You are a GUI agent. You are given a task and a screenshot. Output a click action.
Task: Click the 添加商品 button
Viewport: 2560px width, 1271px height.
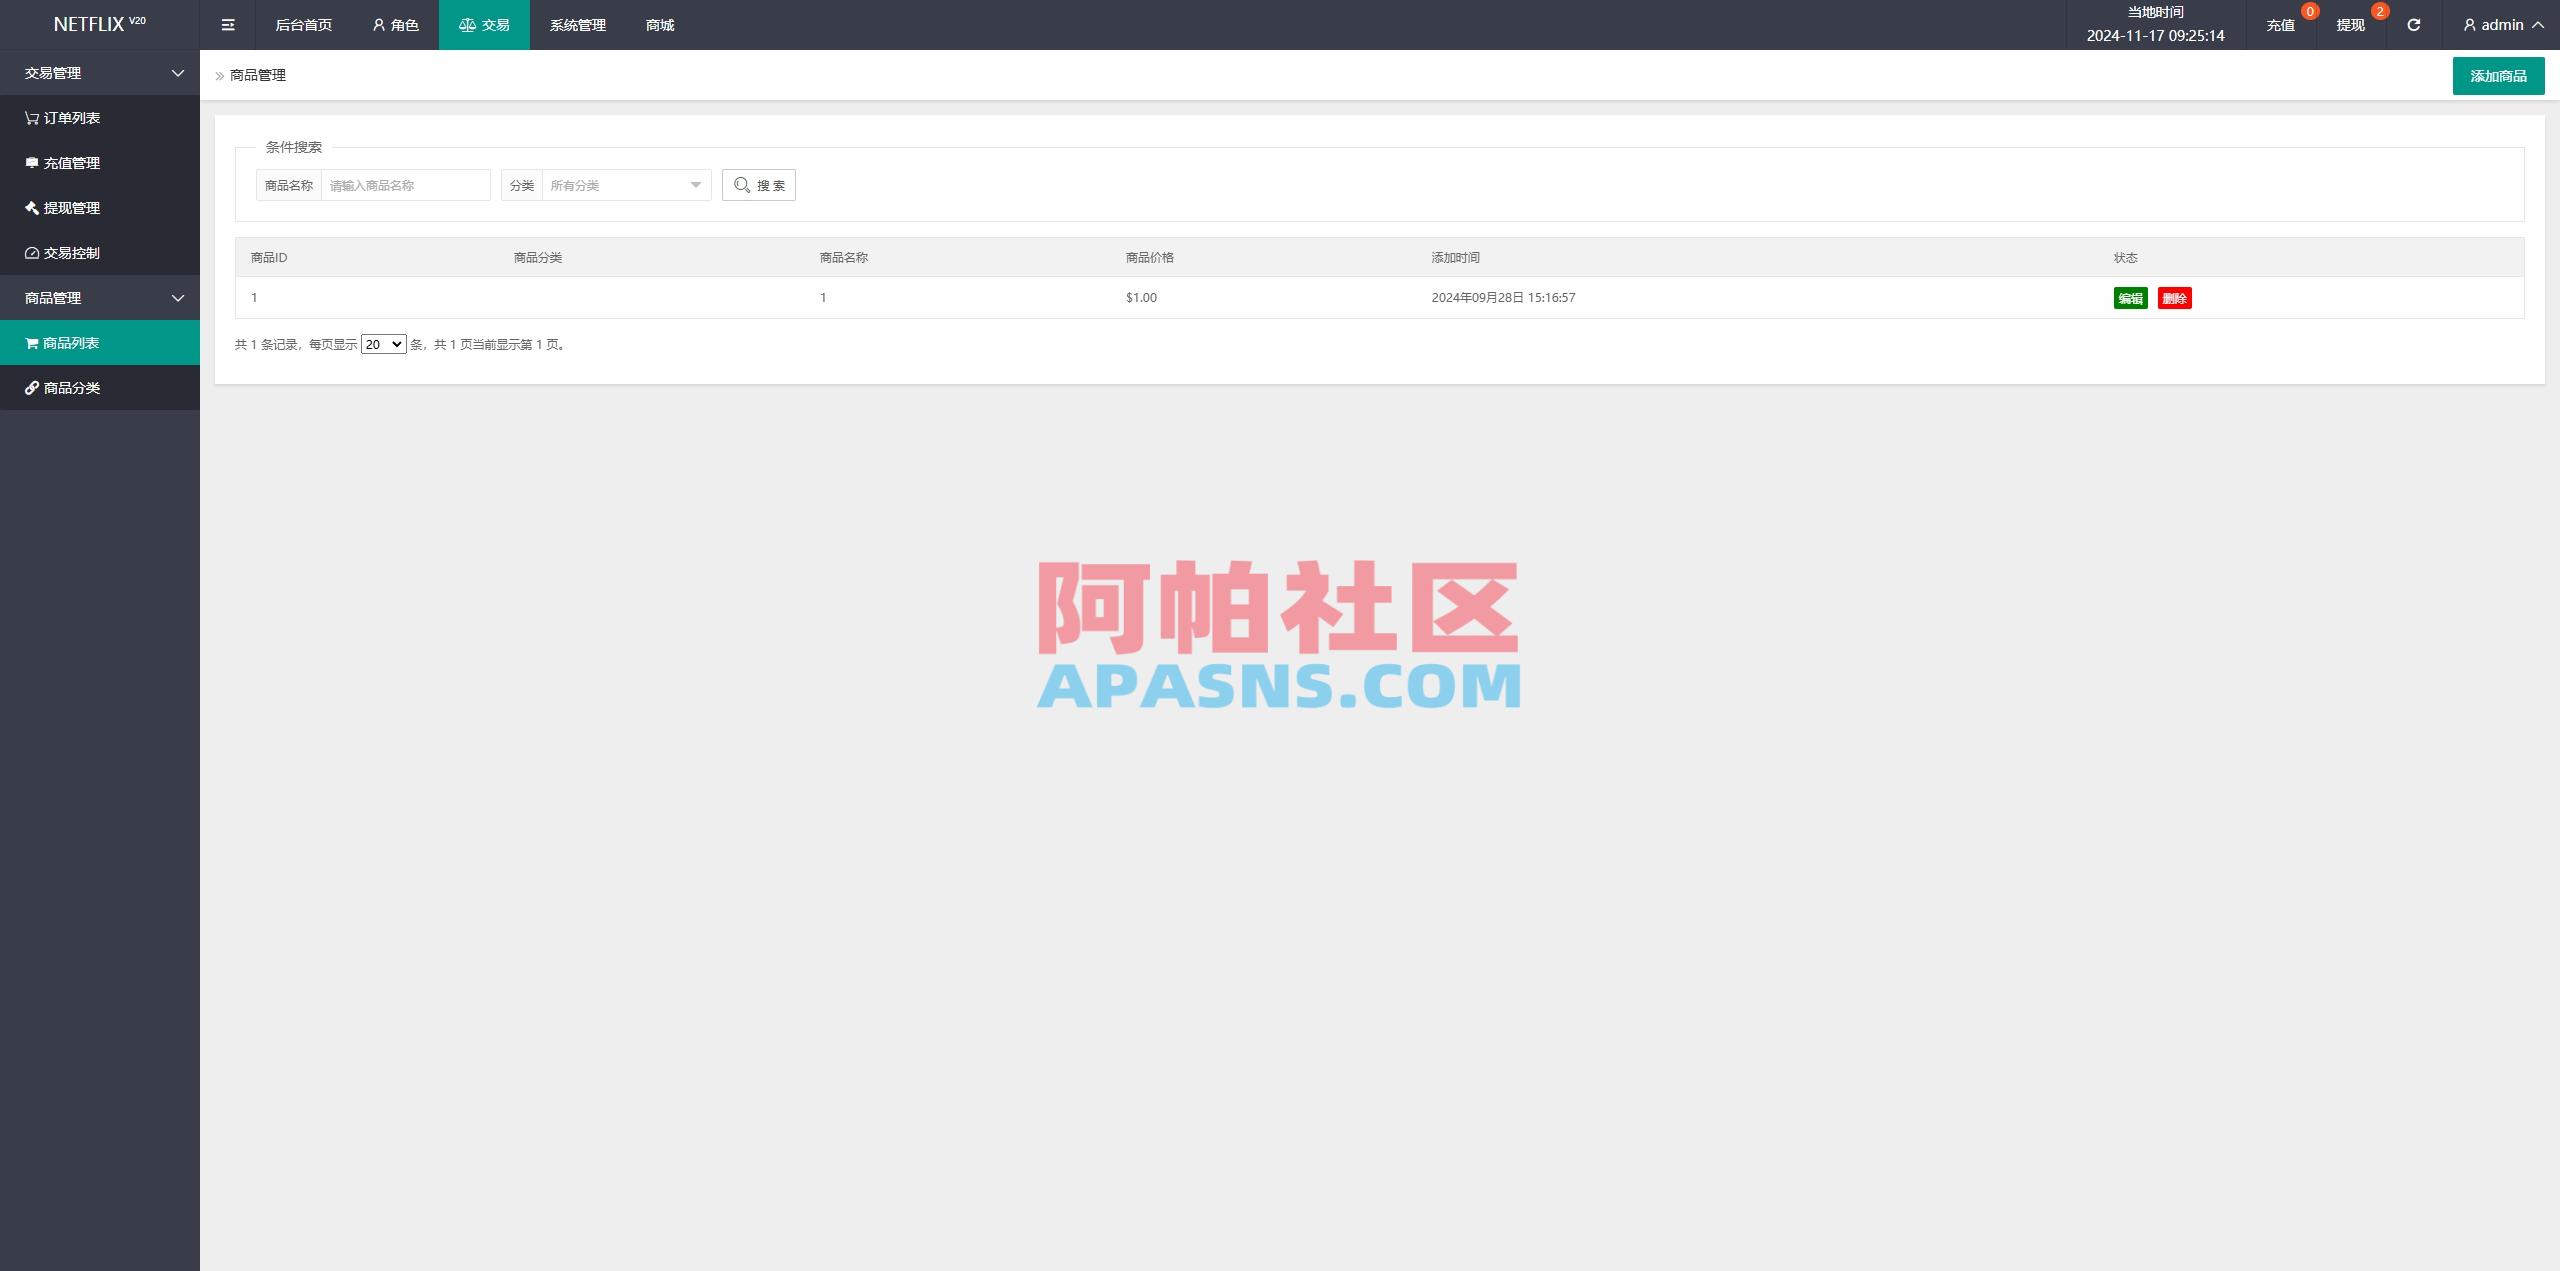[x=2498, y=75]
